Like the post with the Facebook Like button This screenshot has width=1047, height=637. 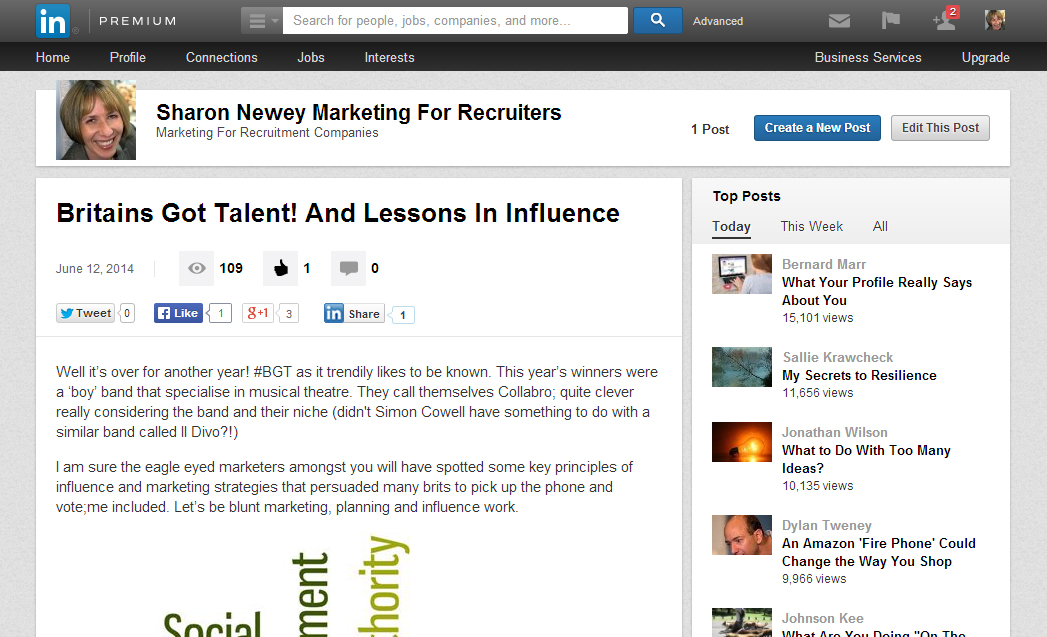point(178,313)
